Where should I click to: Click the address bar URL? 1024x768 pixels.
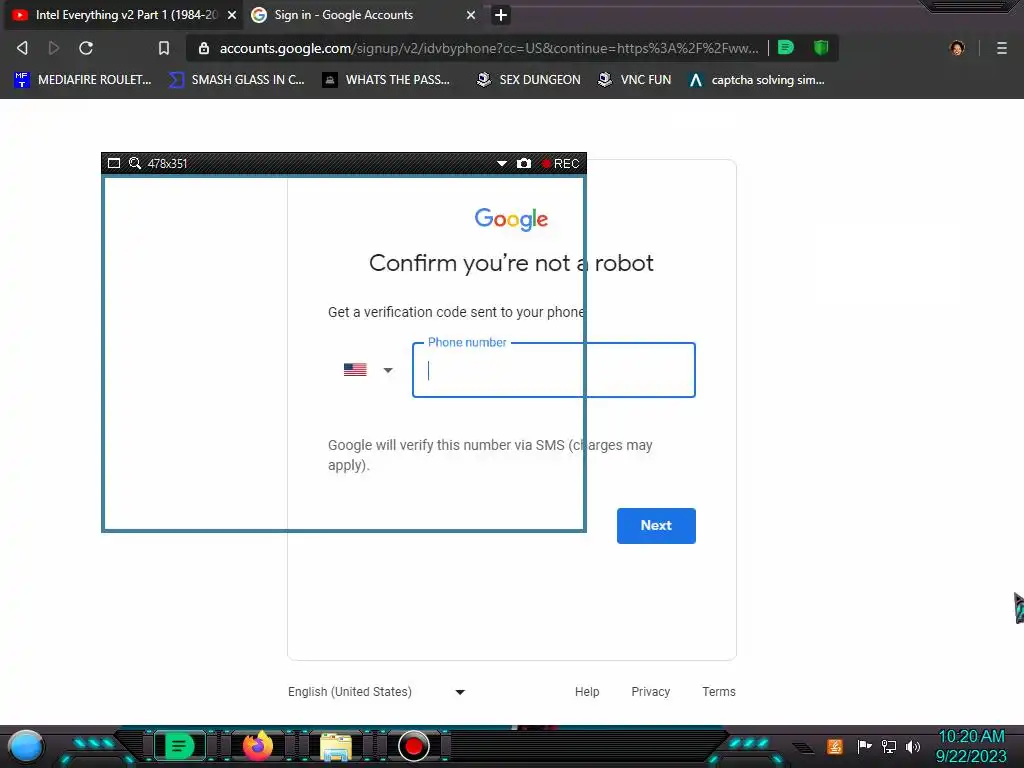coord(488,48)
